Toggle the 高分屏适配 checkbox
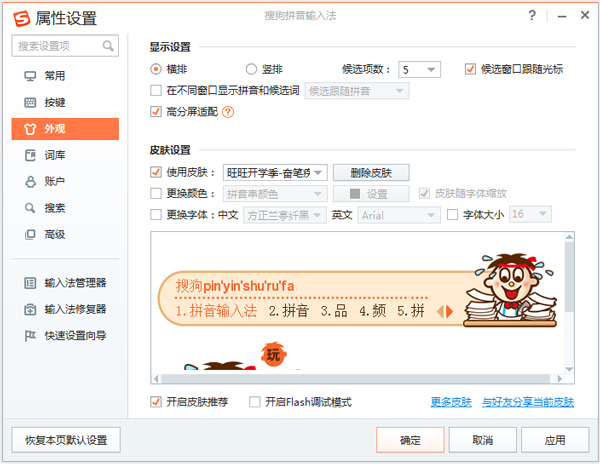The height and width of the screenshot is (464, 600). pyautogui.click(x=156, y=112)
